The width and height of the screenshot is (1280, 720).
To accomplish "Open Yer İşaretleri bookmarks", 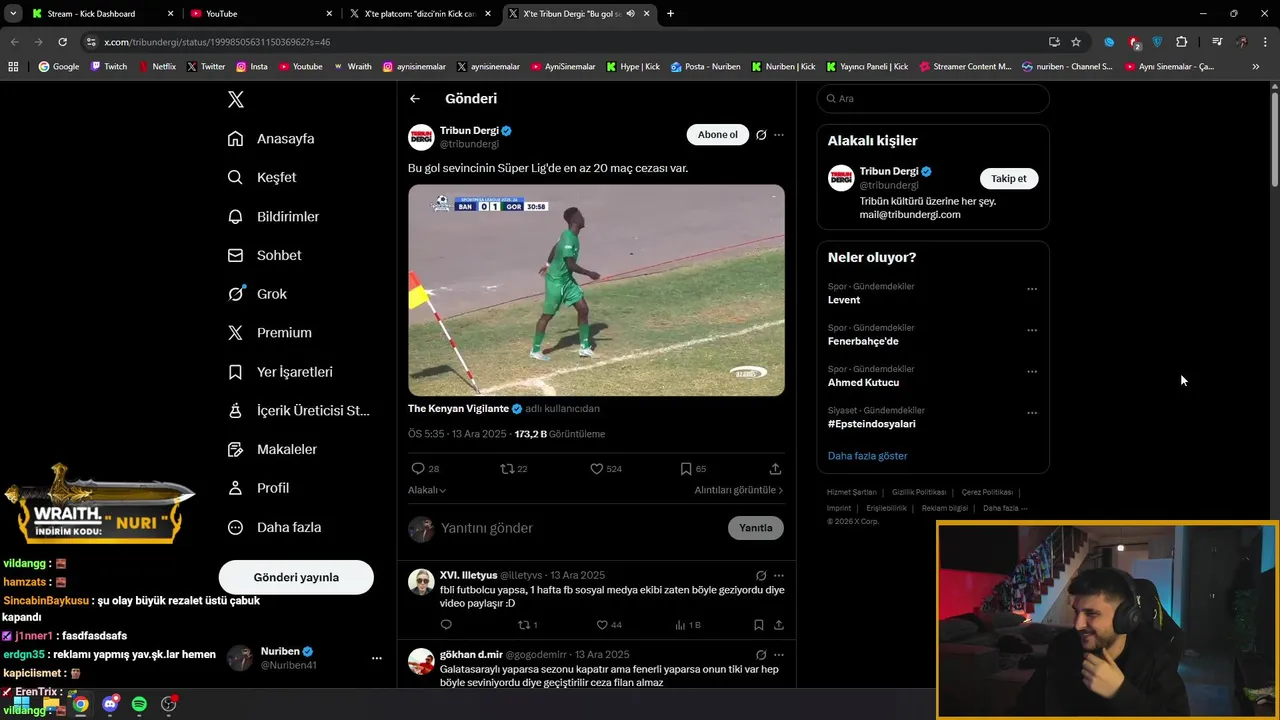I will click(x=280, y=371).
